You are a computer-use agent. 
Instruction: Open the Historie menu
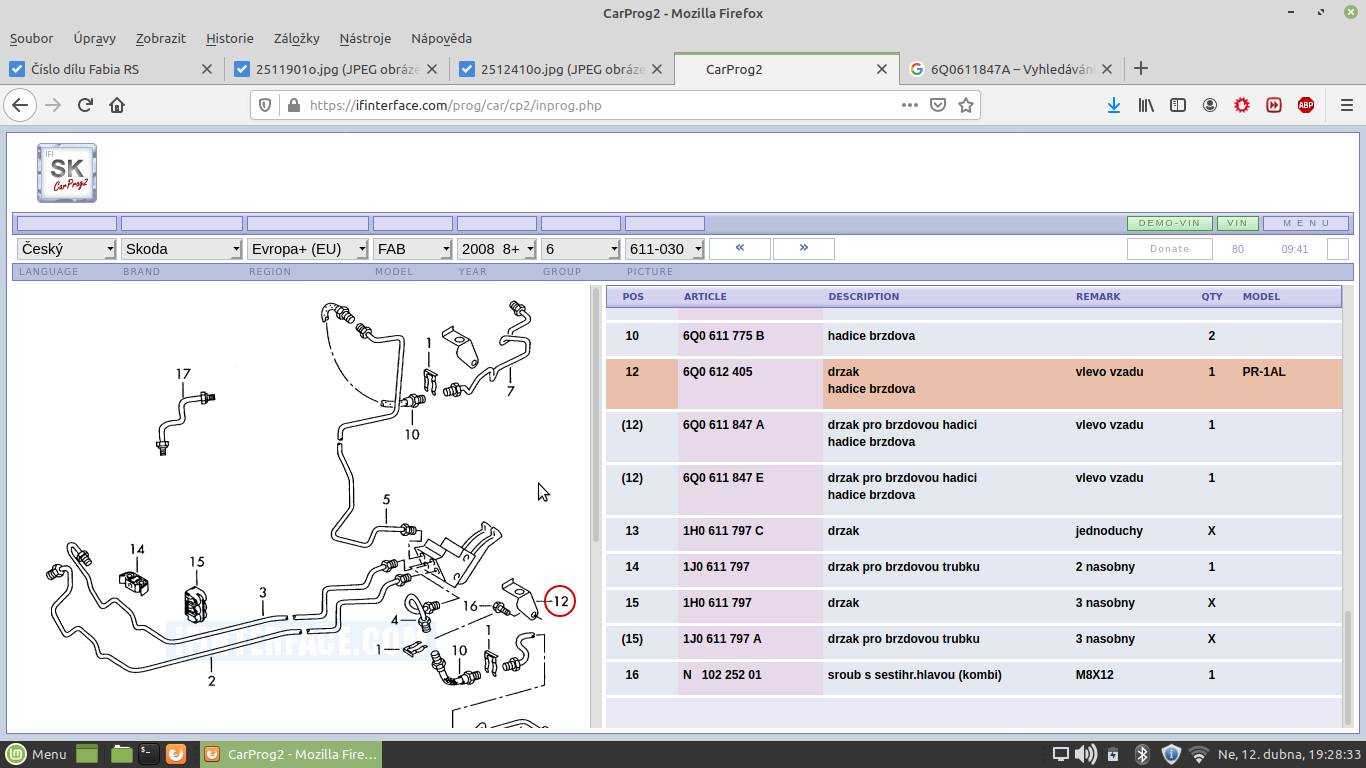coord(230,38)
